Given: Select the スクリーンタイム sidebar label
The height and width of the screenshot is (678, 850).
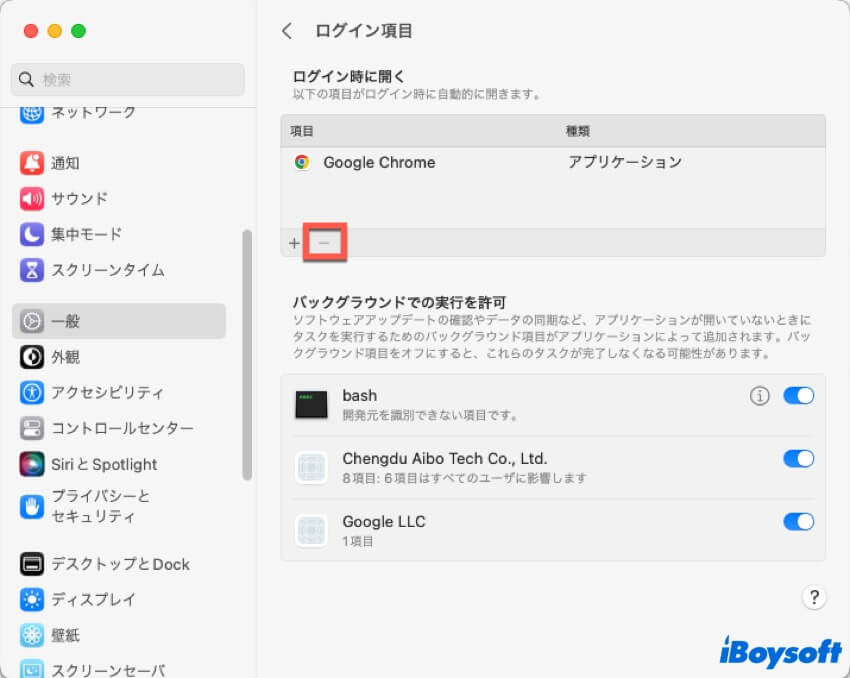Looking at the screenshot, I should [108, 270].
